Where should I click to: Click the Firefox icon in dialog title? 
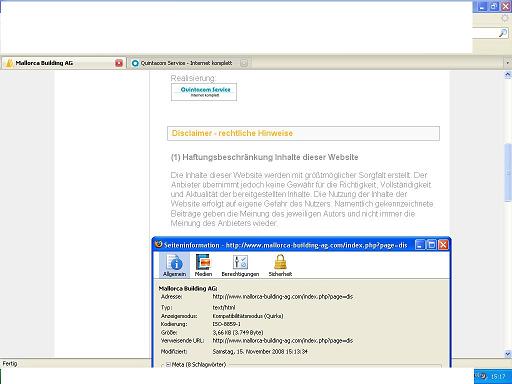tap(159, 245)
